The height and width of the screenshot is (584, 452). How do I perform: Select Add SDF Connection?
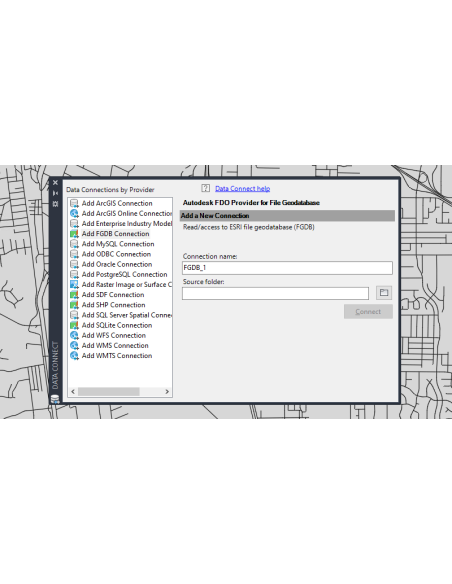(x=113, y=295)
